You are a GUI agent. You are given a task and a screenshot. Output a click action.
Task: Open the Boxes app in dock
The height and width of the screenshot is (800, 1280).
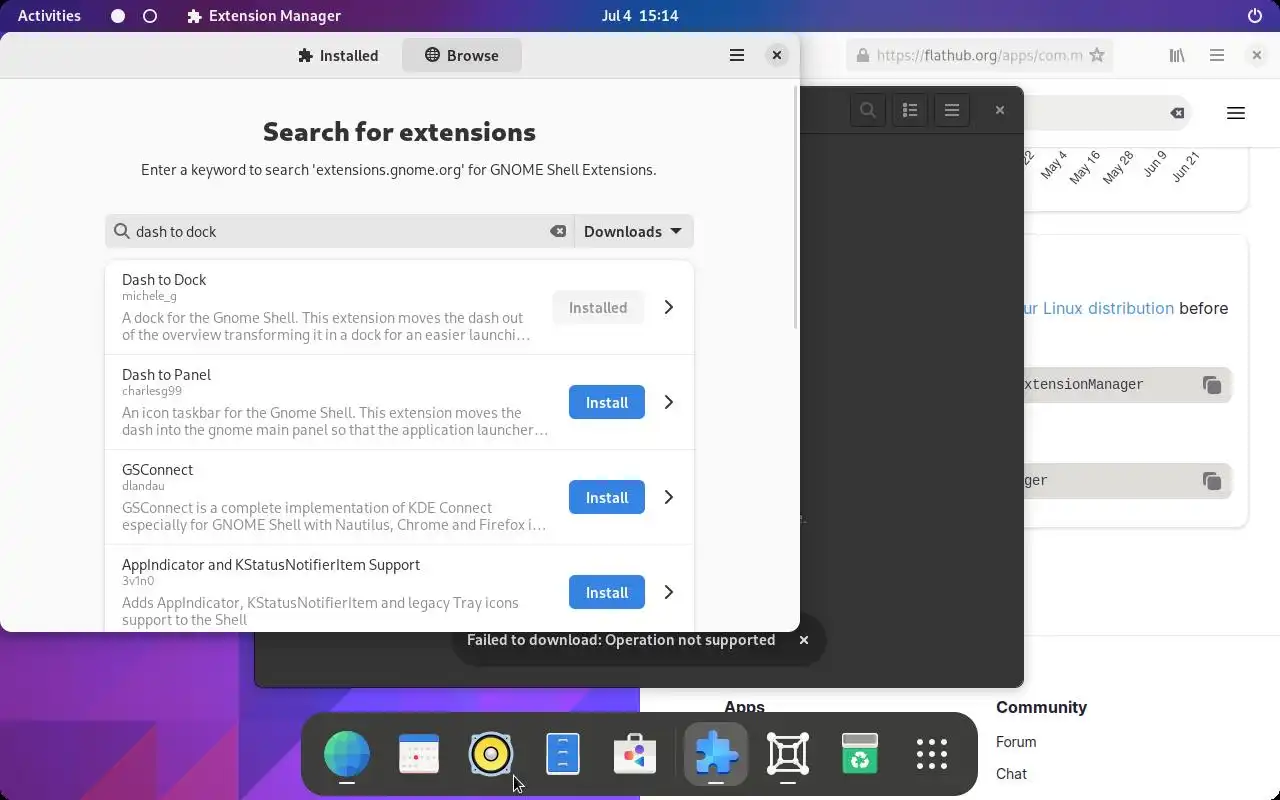click(788, 754)
